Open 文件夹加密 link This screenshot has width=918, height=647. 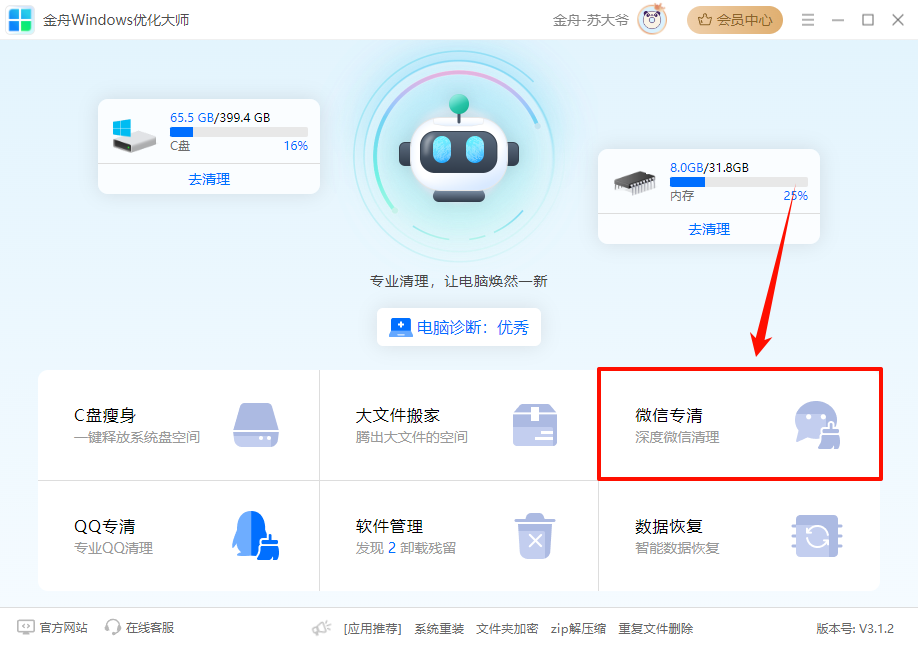coord(507,629)
